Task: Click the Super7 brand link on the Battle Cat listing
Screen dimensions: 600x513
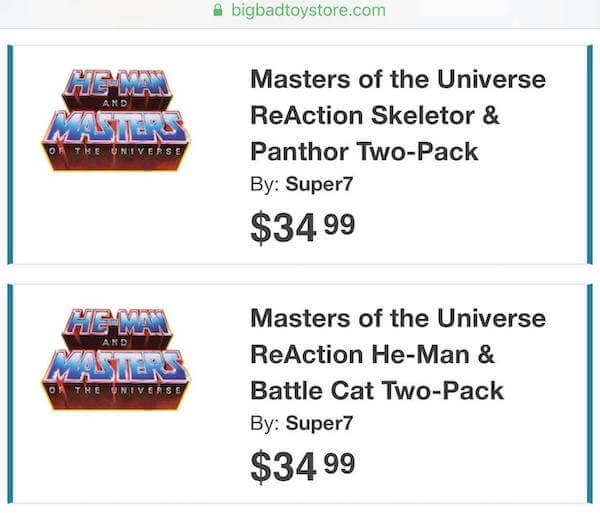Action: point(319,423)
